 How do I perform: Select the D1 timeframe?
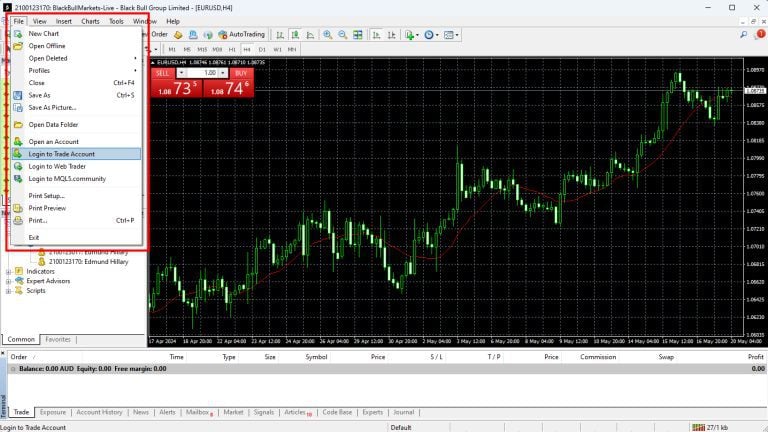pyautogui.click(x=262, y=49)
